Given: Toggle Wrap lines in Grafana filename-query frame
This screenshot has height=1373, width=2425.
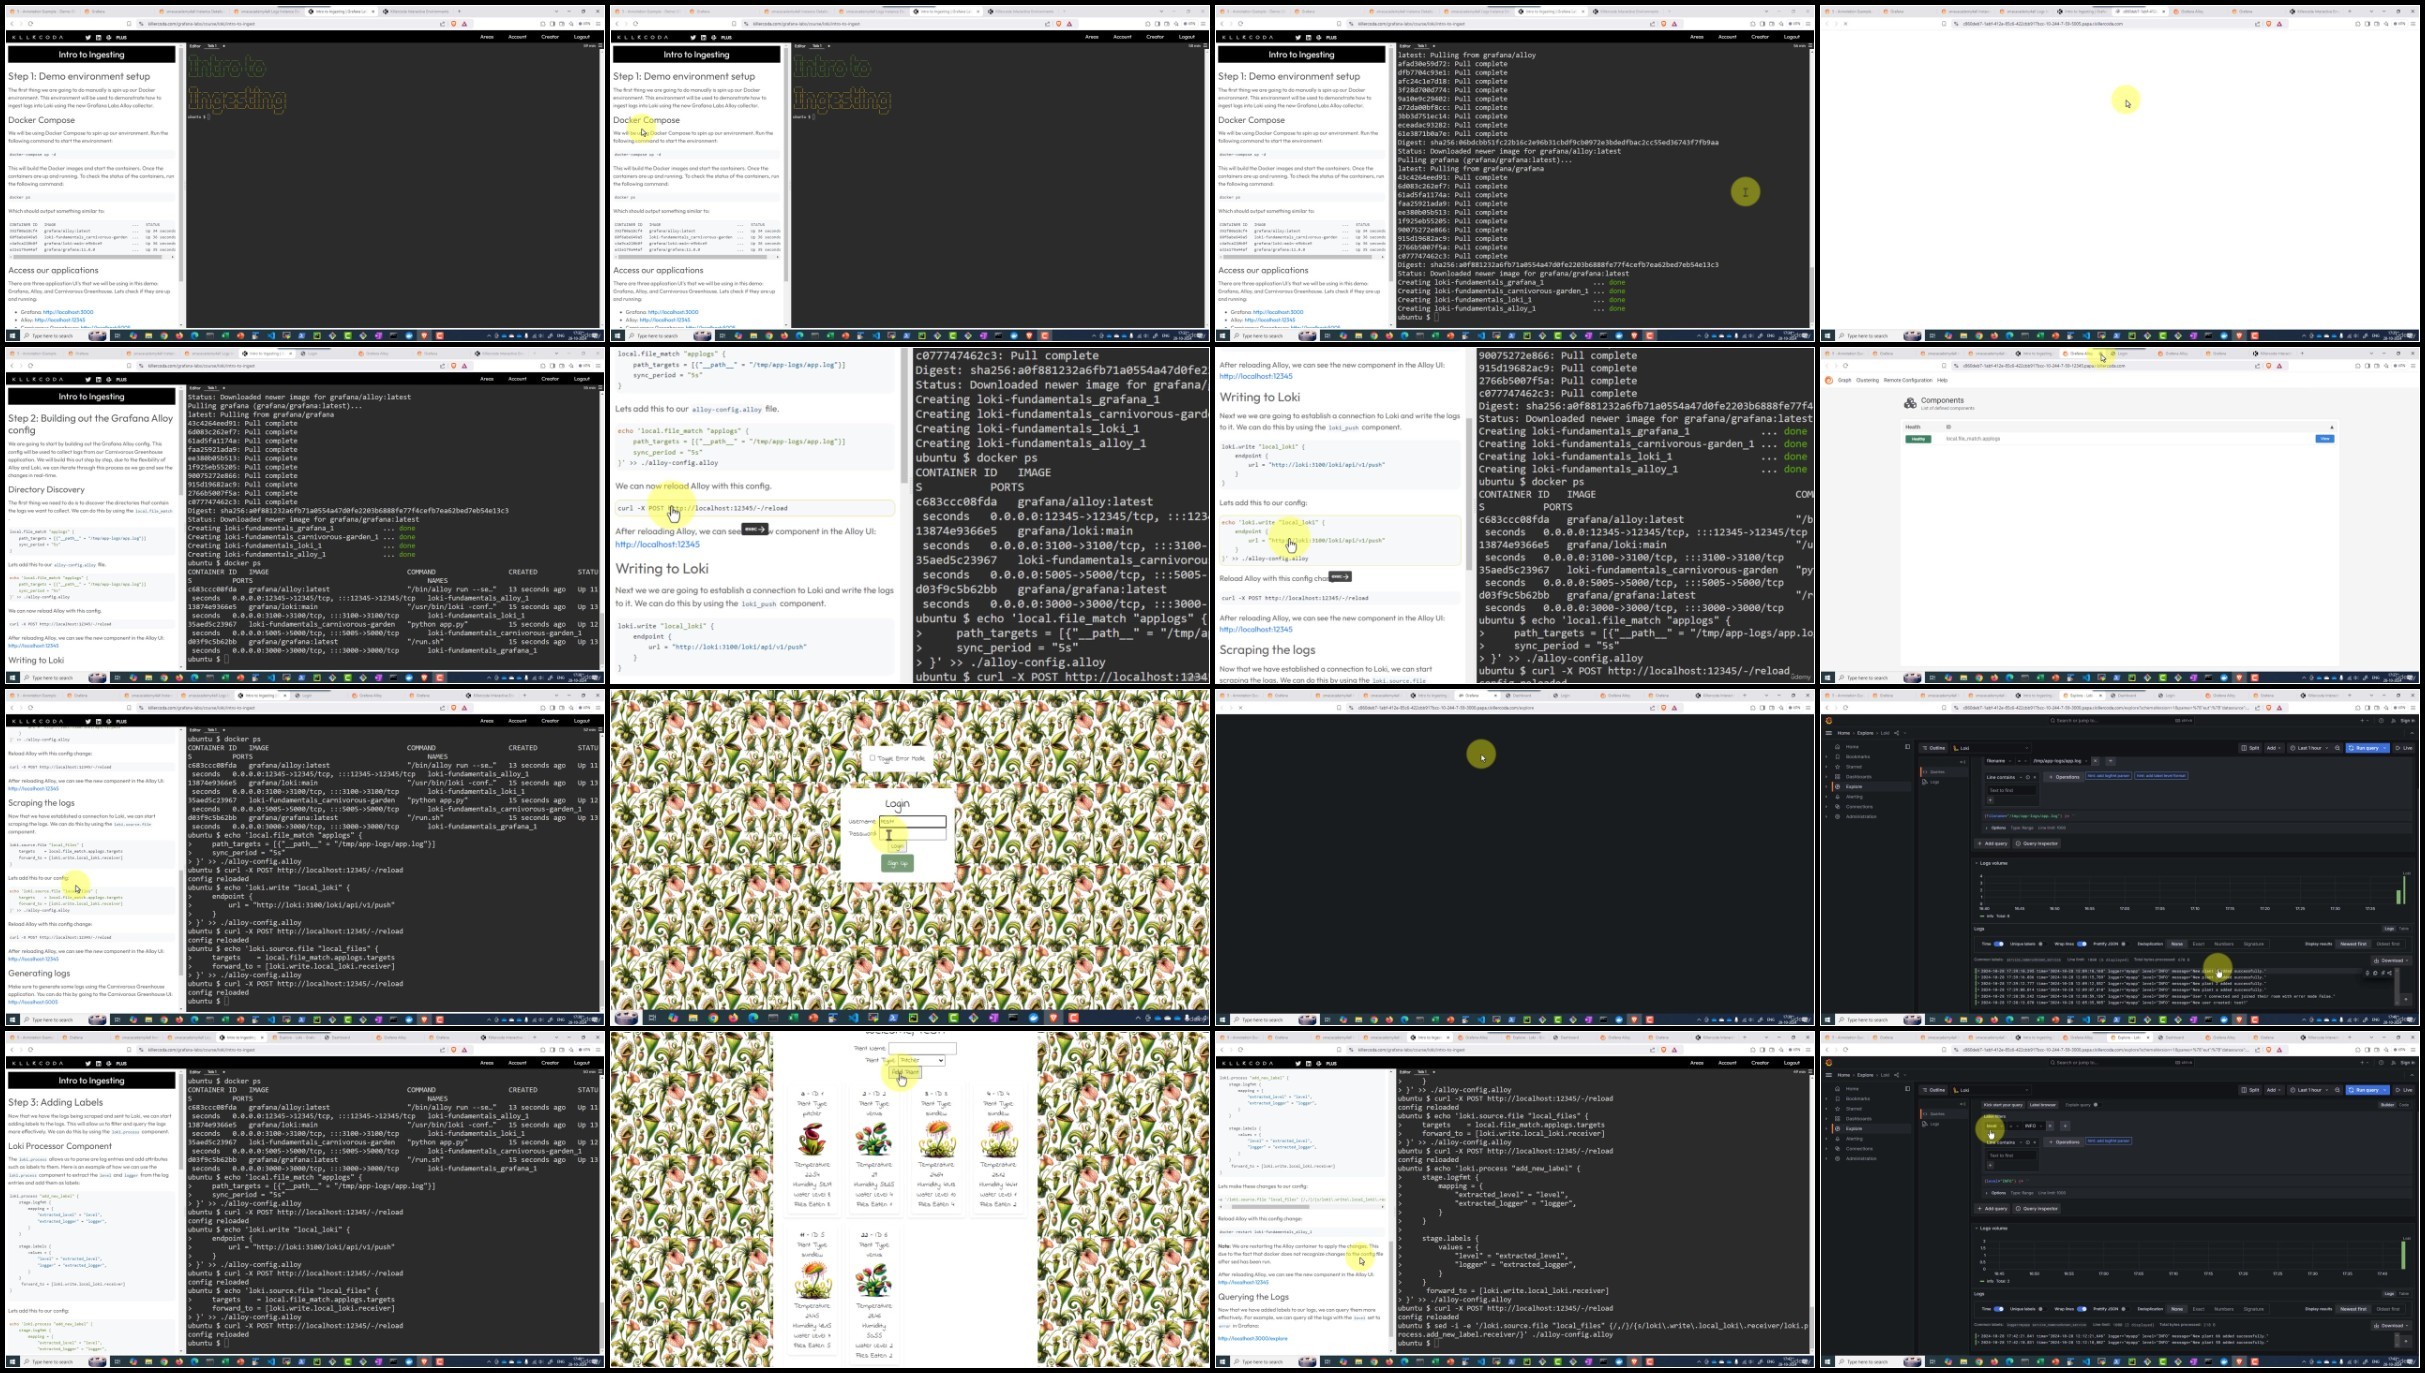Looking at the screenshot, I should pos(2082,944).
